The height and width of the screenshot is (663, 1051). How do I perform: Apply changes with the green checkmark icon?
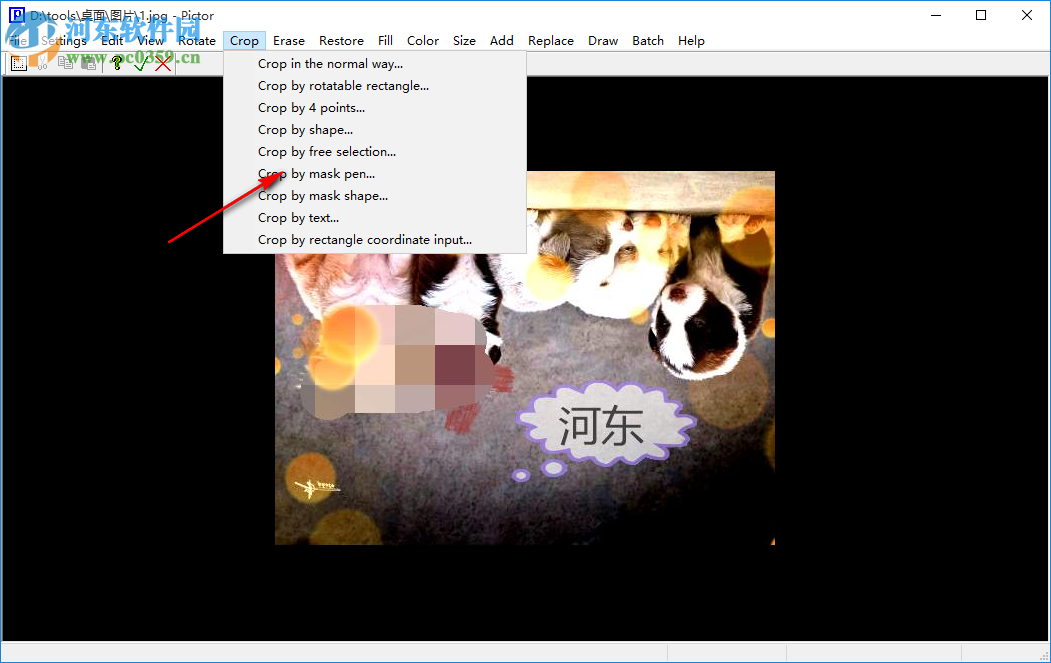tap(139, 62)
